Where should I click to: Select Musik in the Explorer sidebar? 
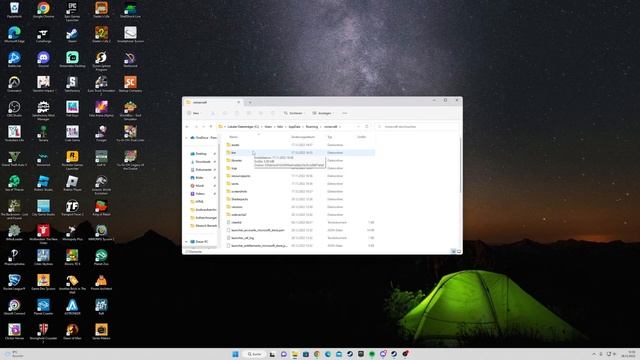click(200, 186)
